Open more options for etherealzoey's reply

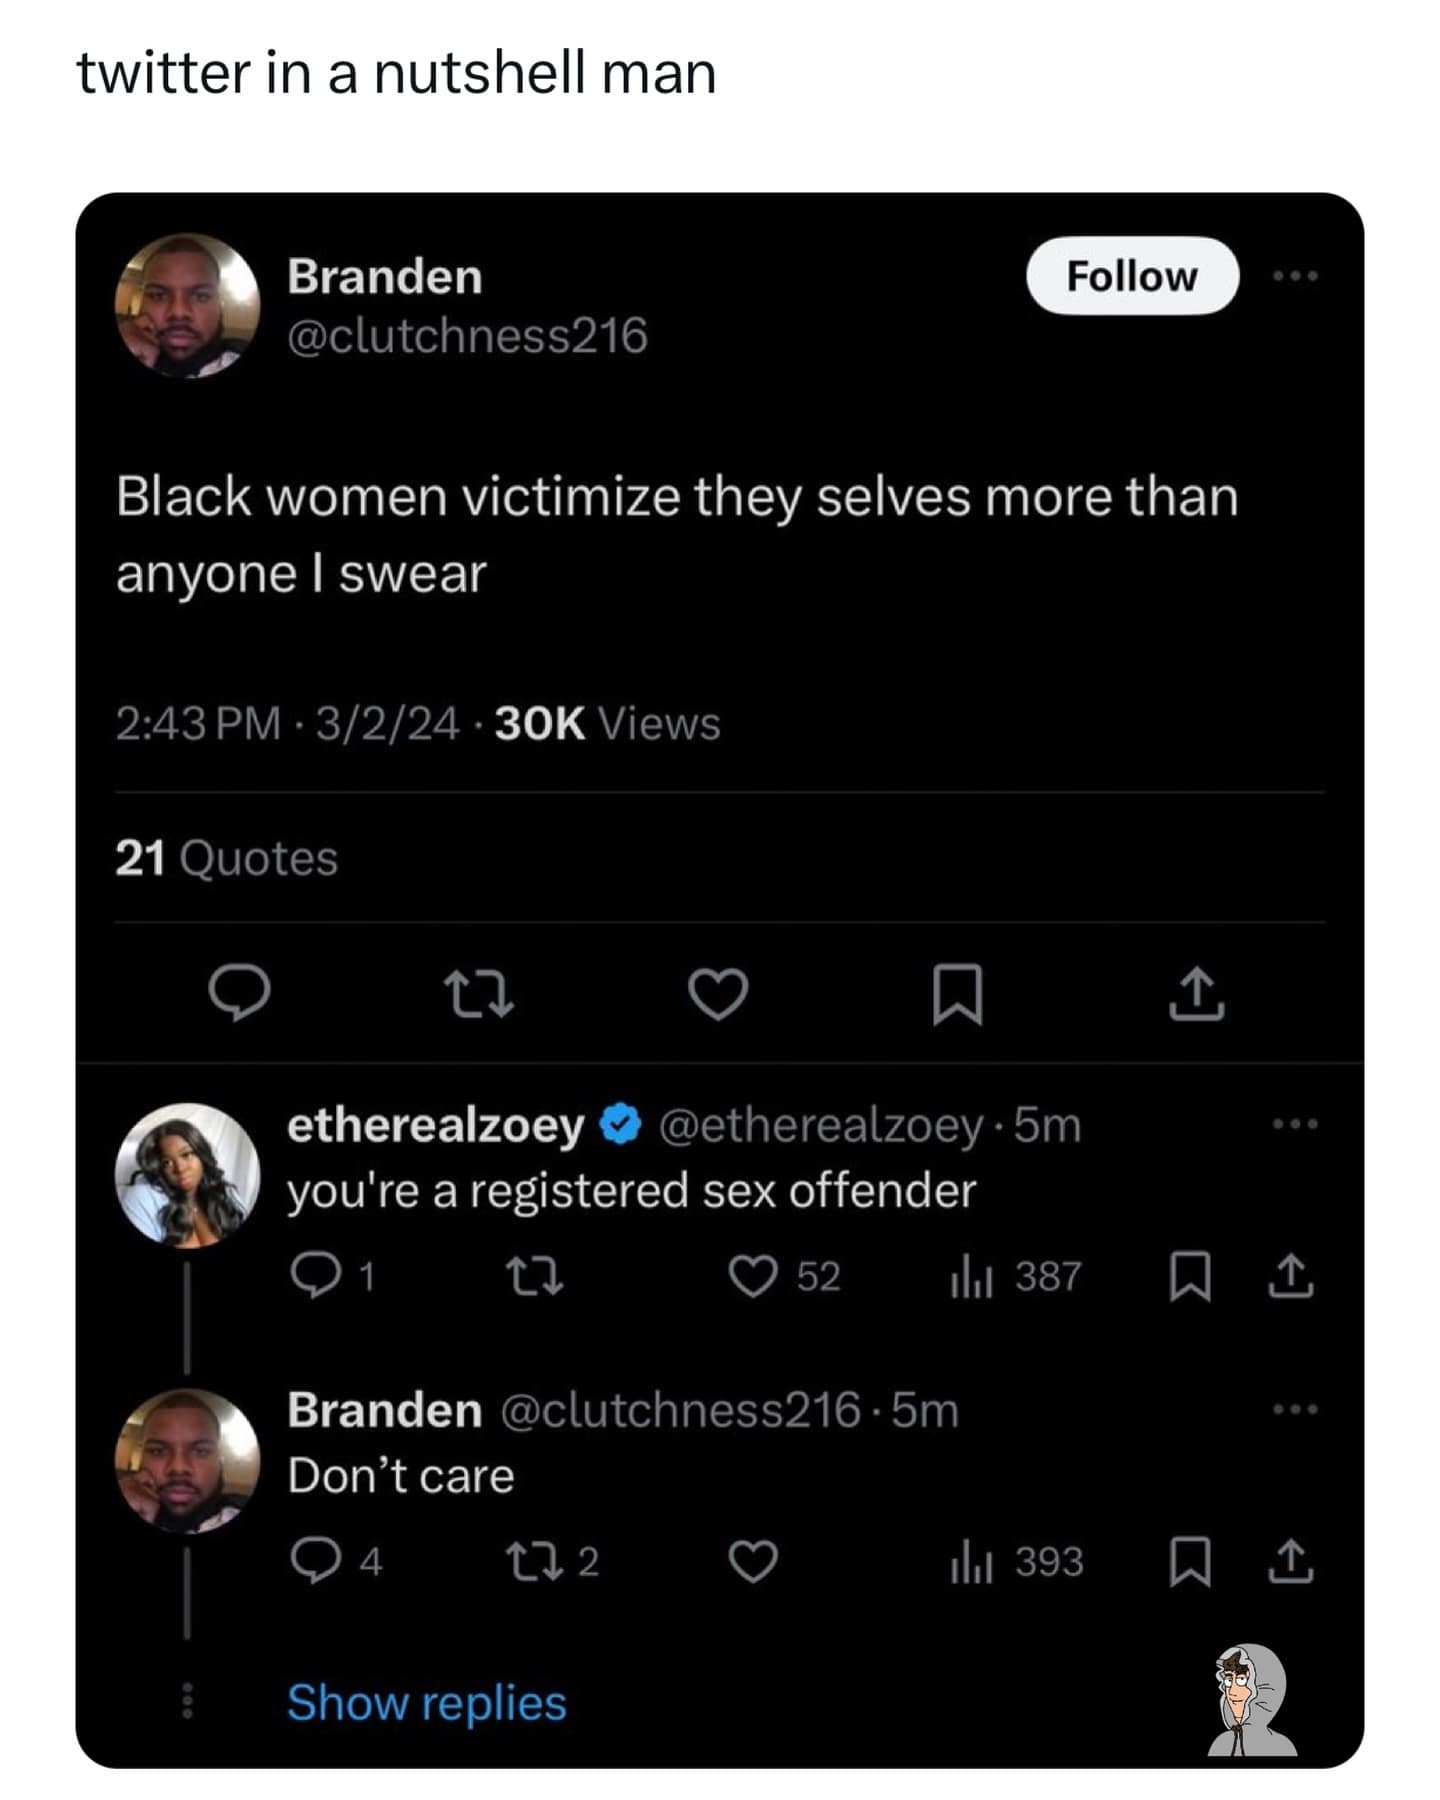click(1295, 1125)
